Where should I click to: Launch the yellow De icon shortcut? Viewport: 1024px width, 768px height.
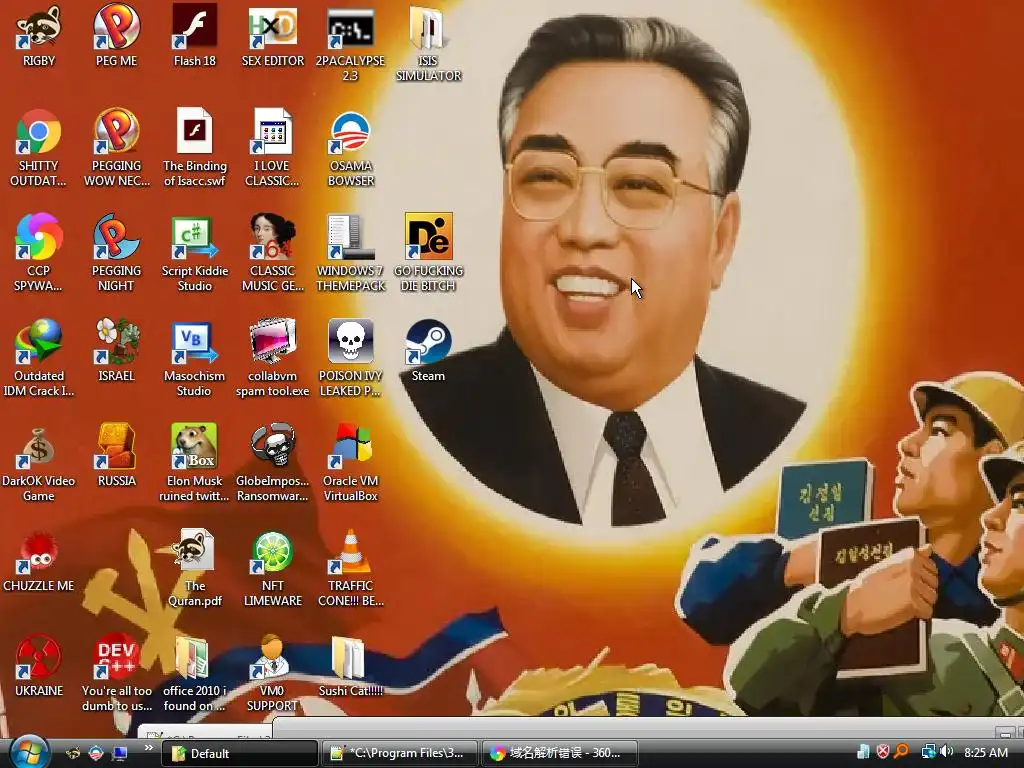[428, 253]
